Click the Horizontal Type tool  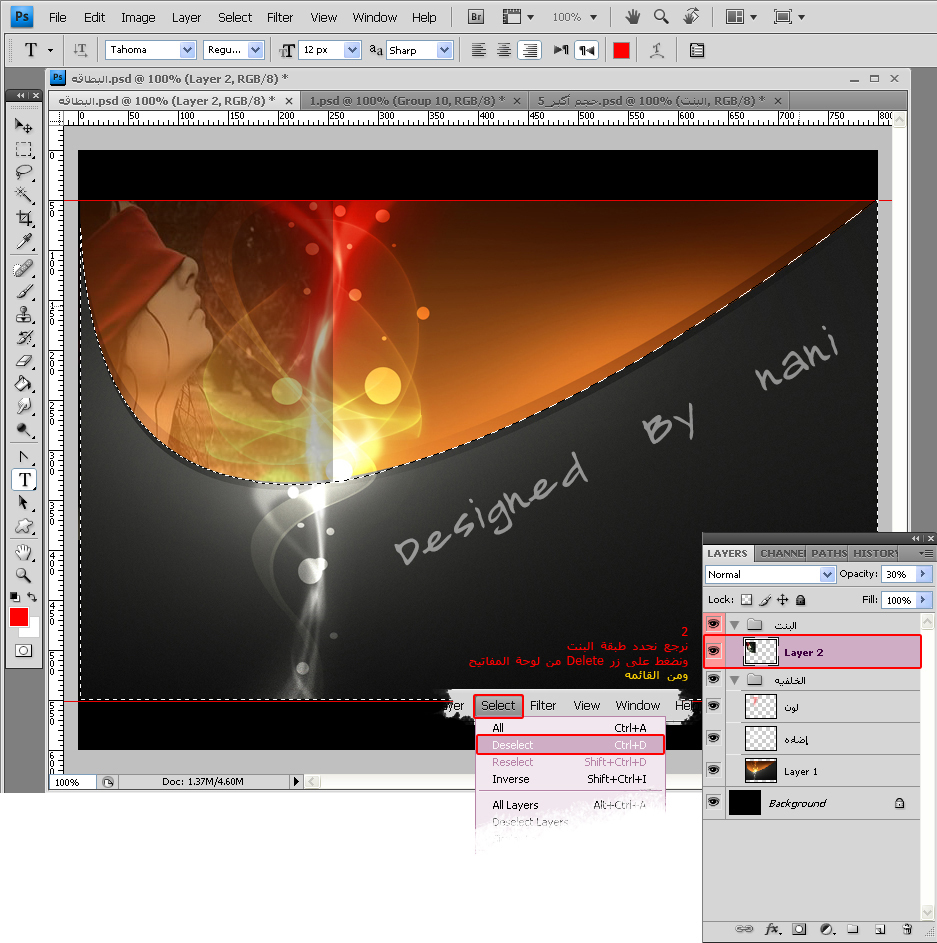tap(24, 479)
